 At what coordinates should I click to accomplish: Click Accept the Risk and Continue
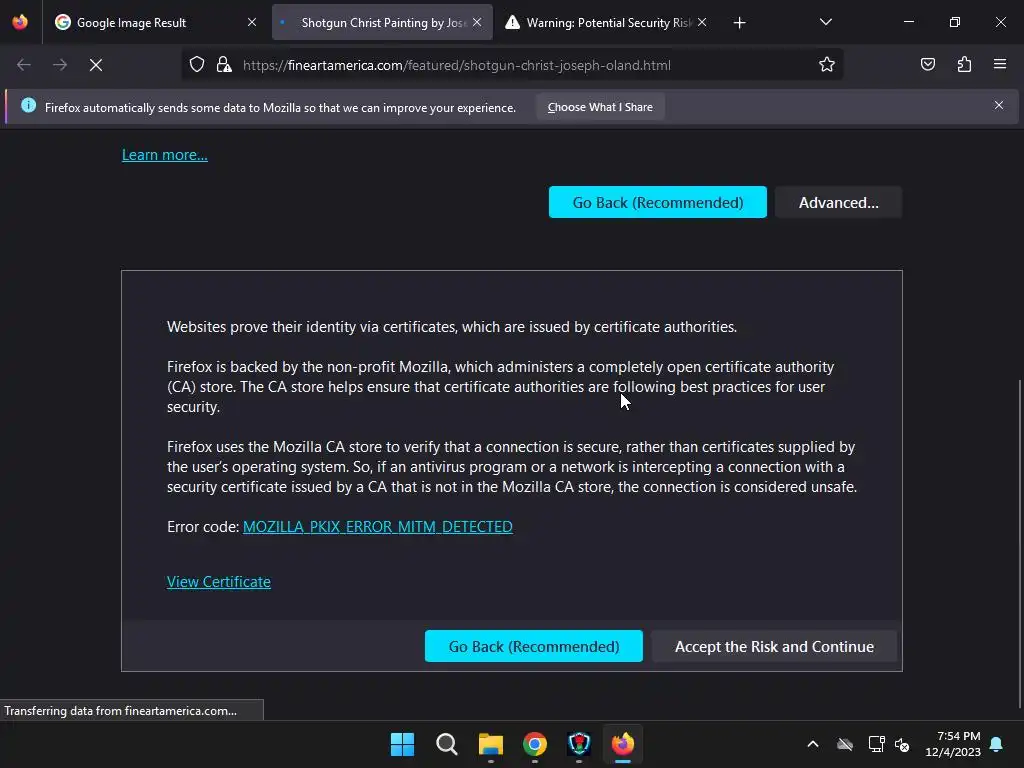[x=774, y=646]
